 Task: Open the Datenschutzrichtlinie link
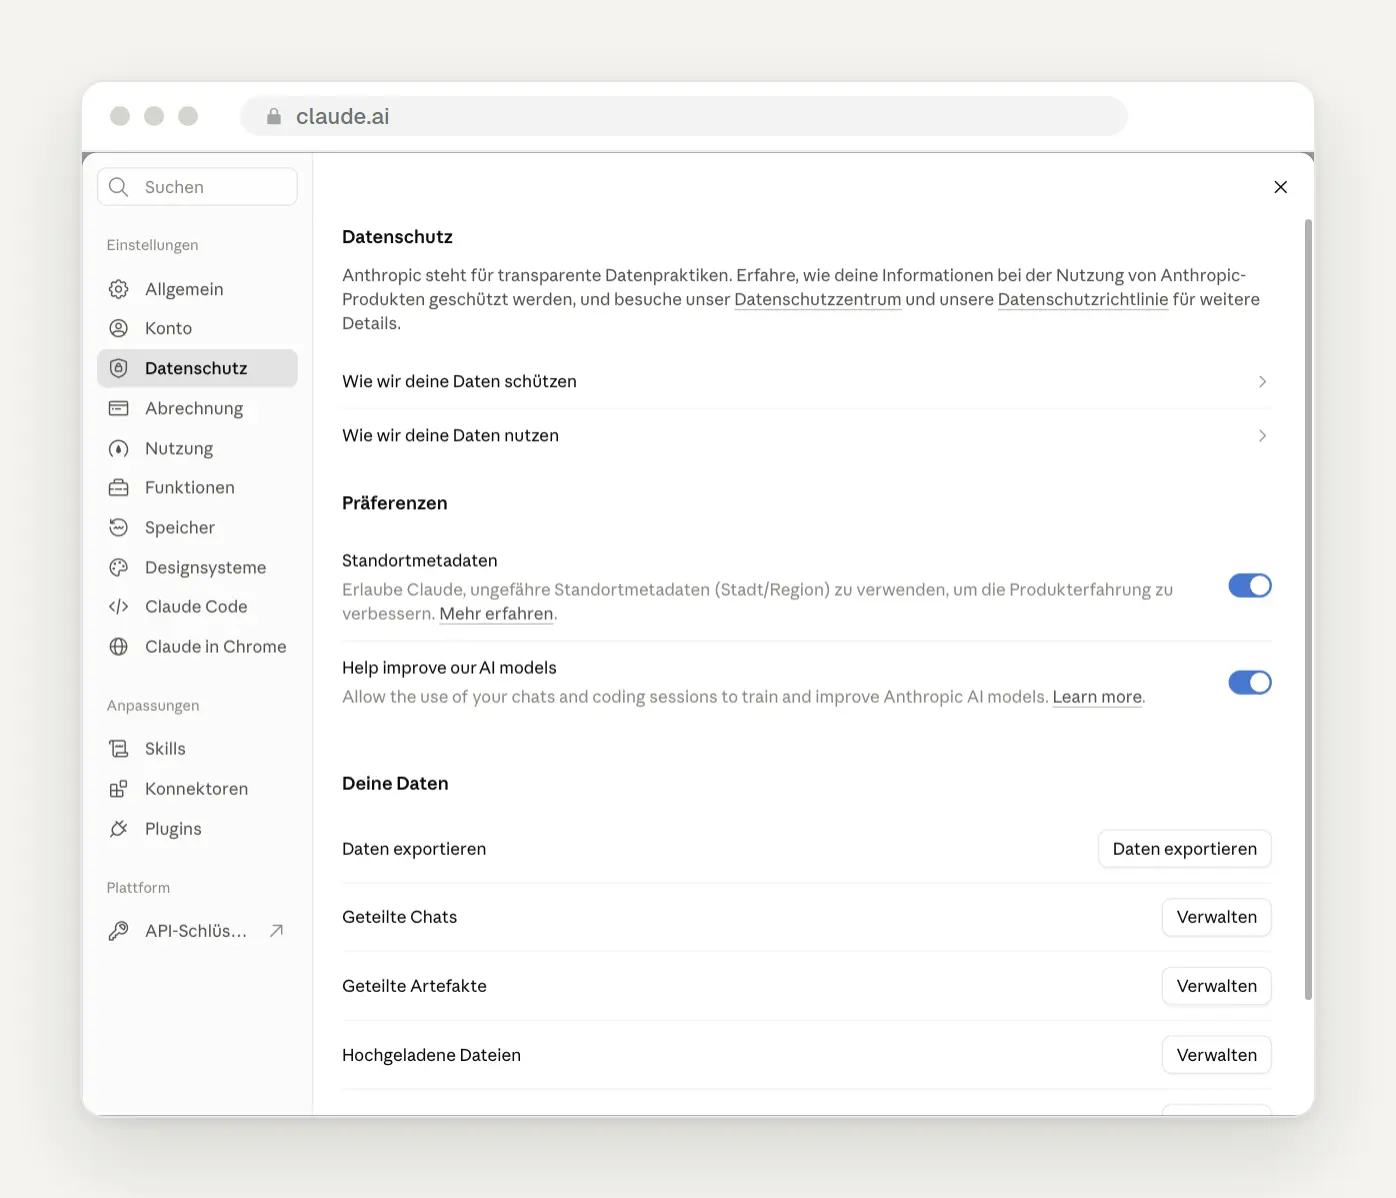(1083, 299)
